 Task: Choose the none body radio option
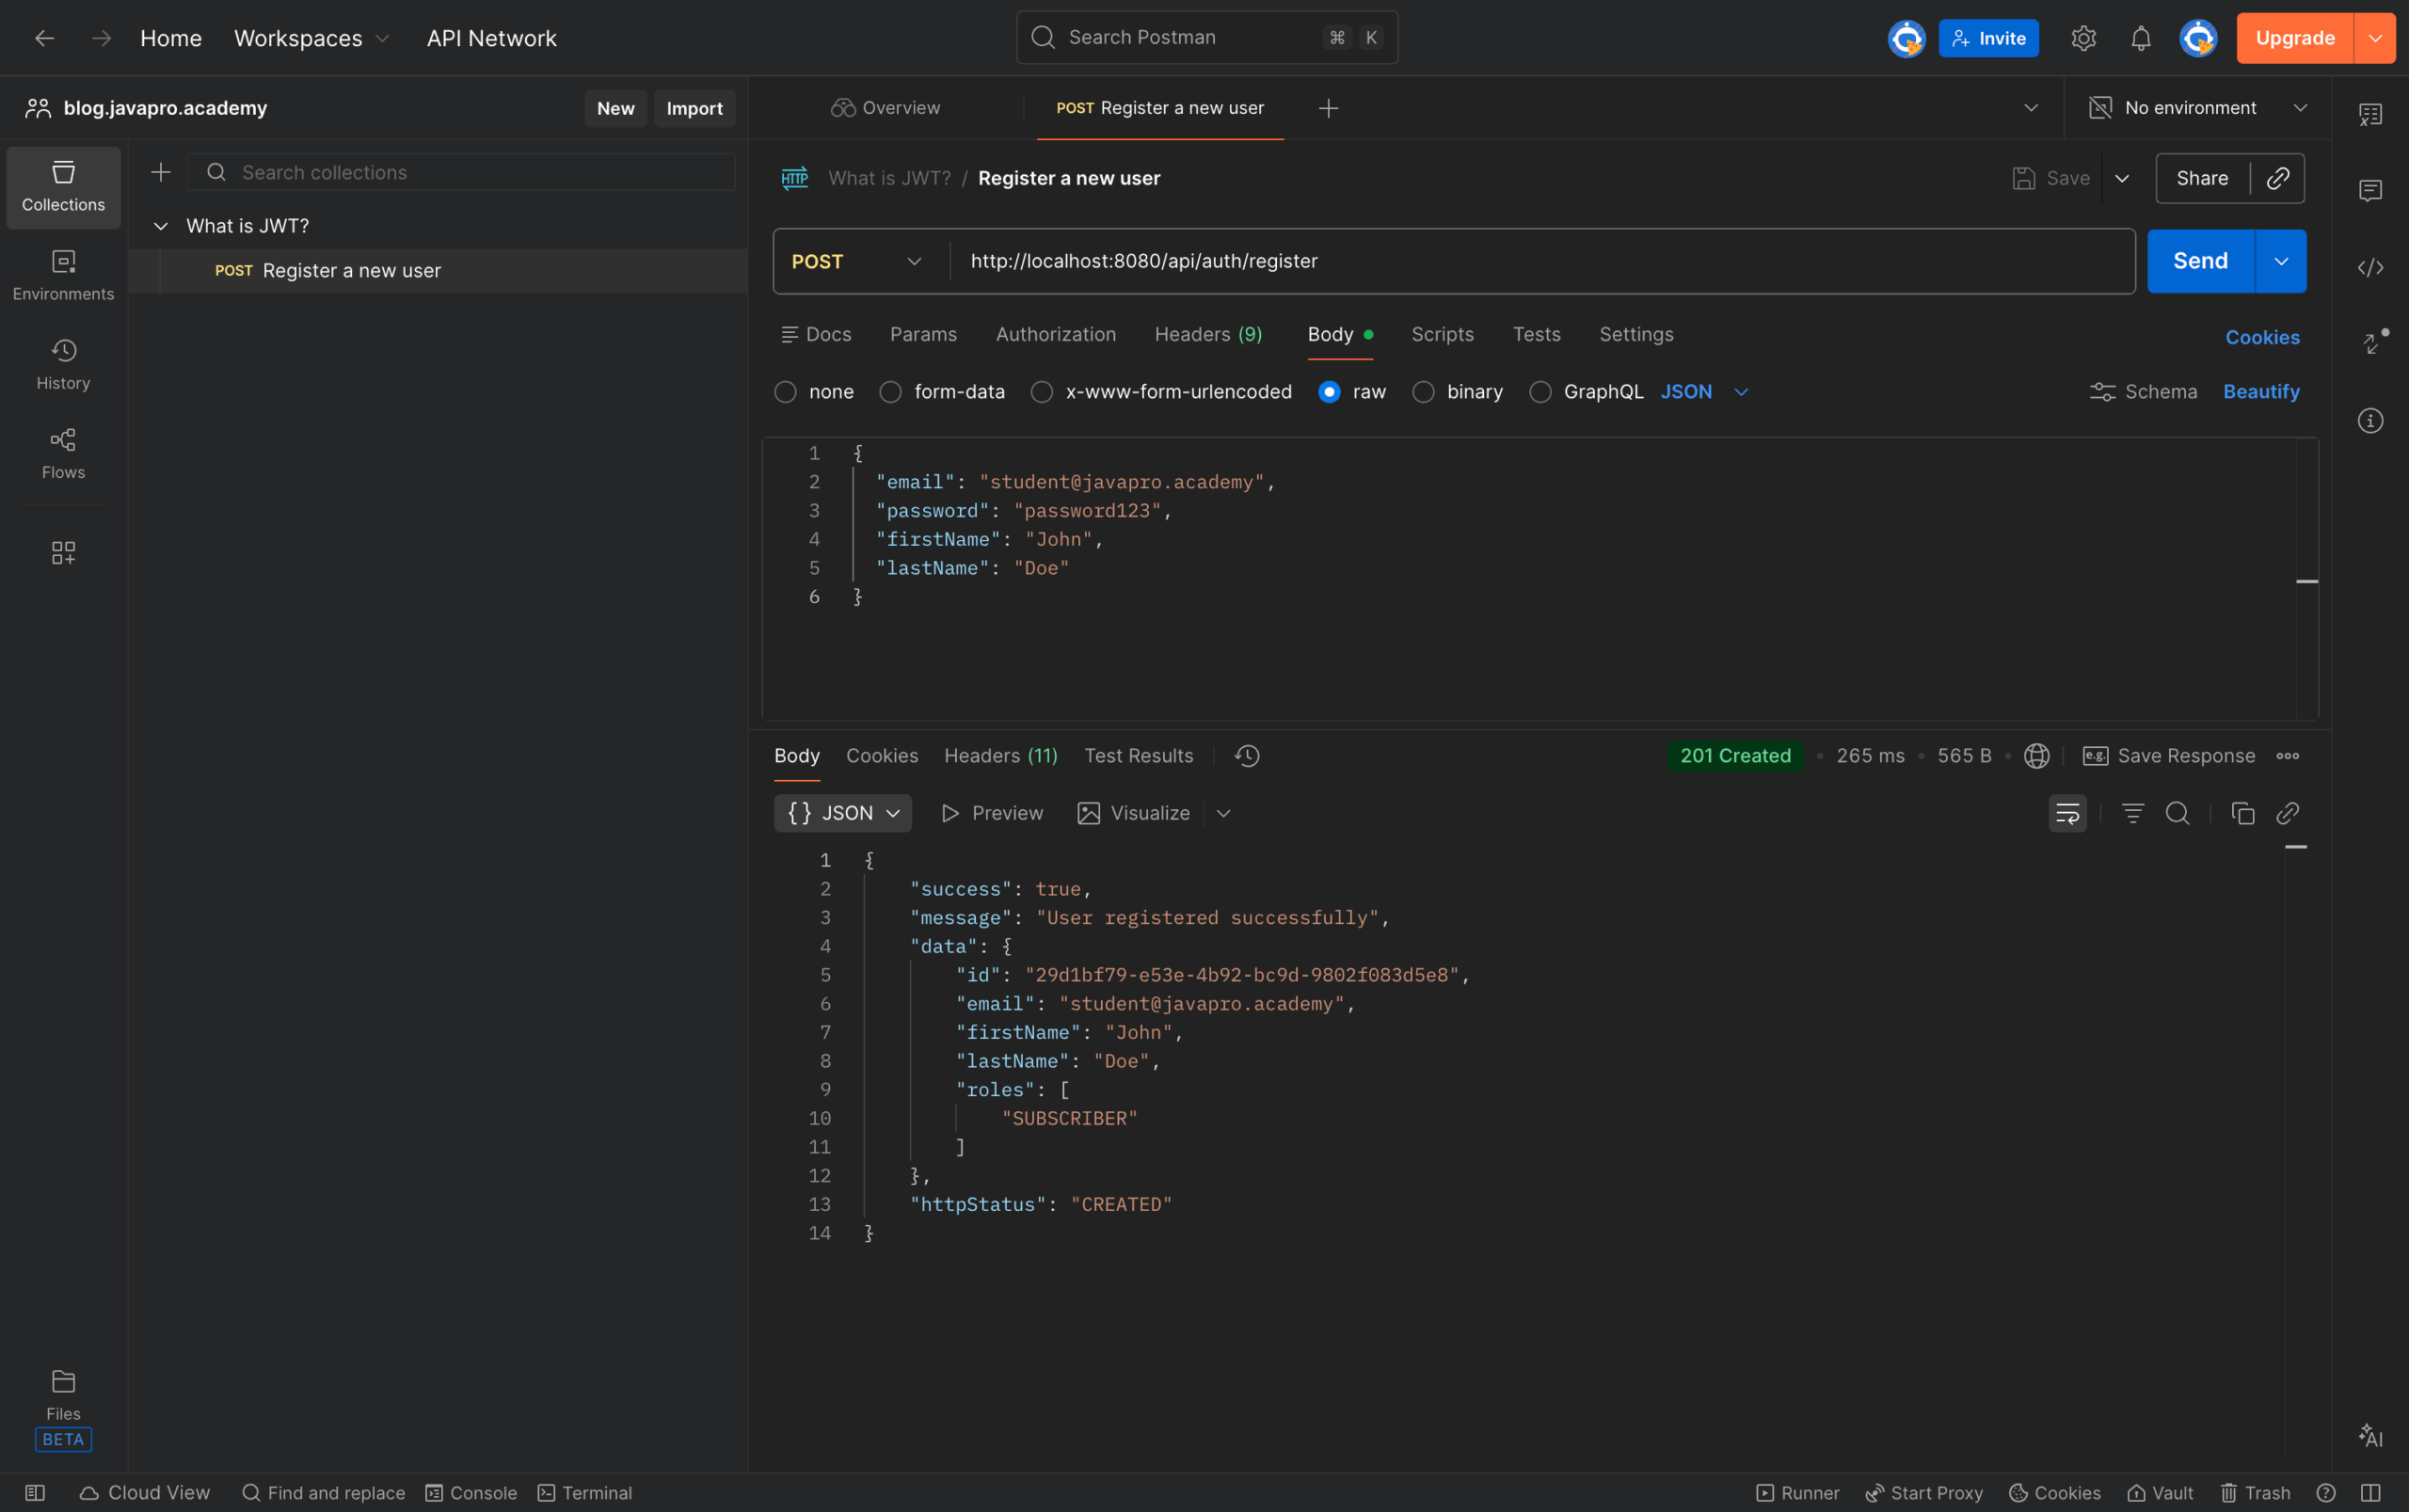pos(785,392)
